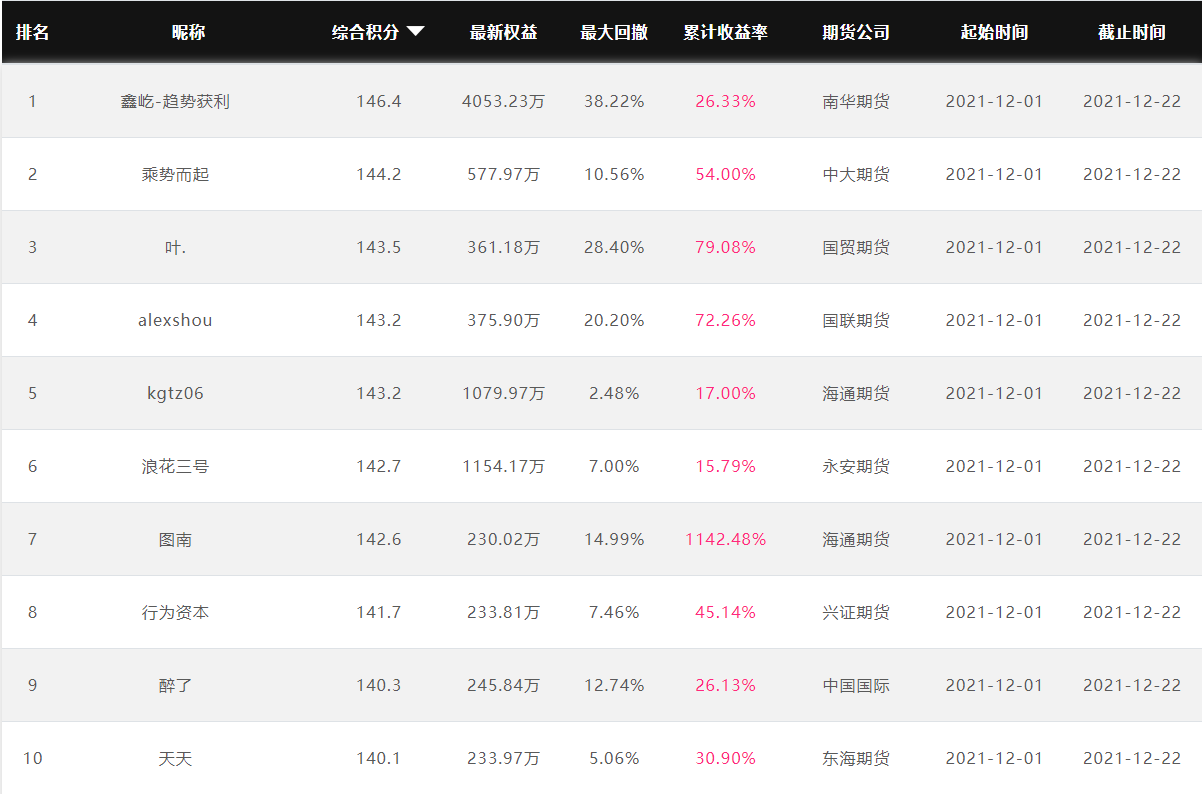Click equity value 230.02万
Image resolution: width=1202 pixels, height=794 pixels.
(x=503, y=539)
